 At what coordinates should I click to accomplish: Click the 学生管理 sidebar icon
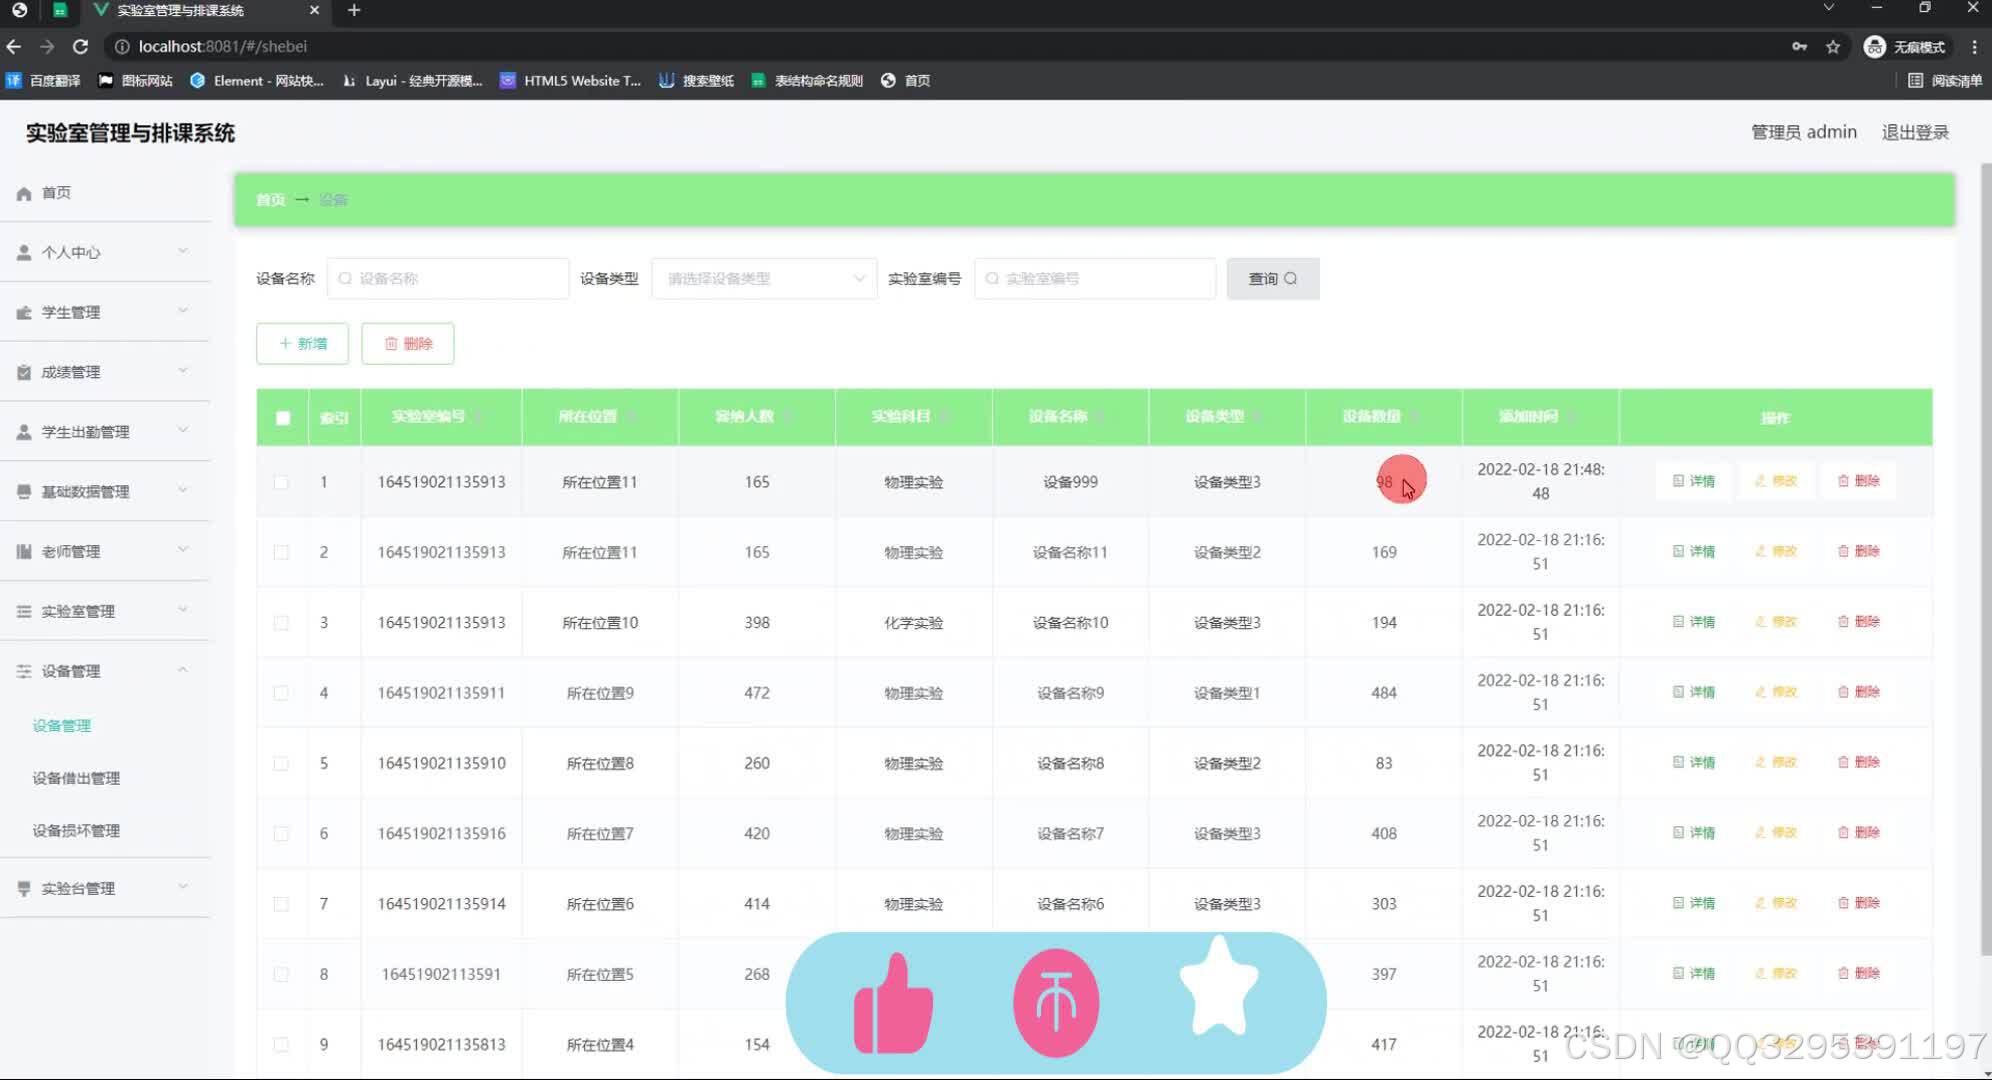pos(24,312)
